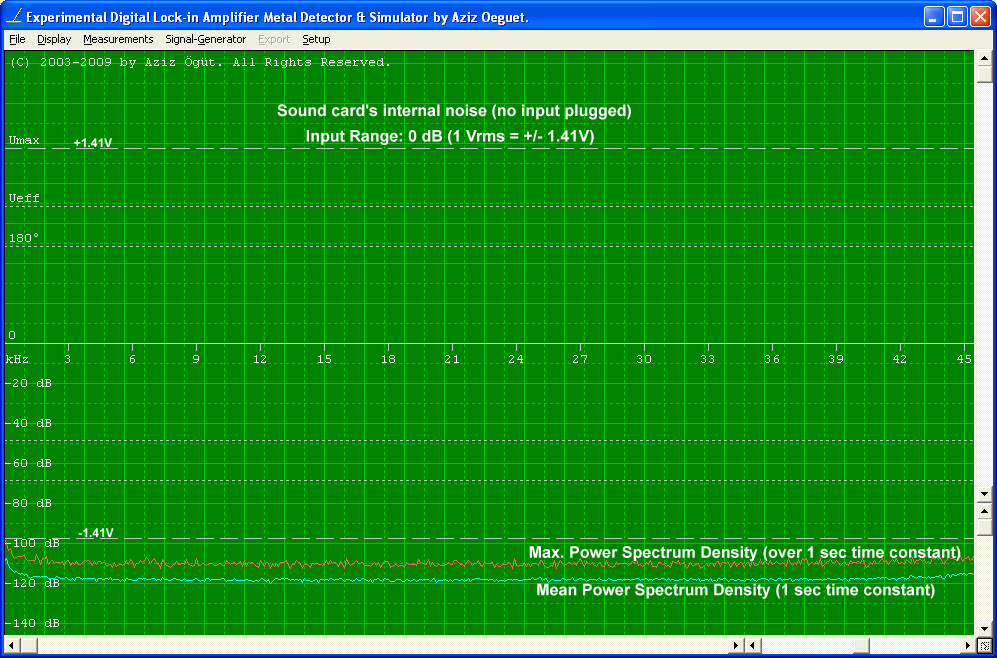Screen dimensions: 997x658
Task: Click the metal detector app icon in title bar
Action: pyautogui.click(x=13, y=16)
